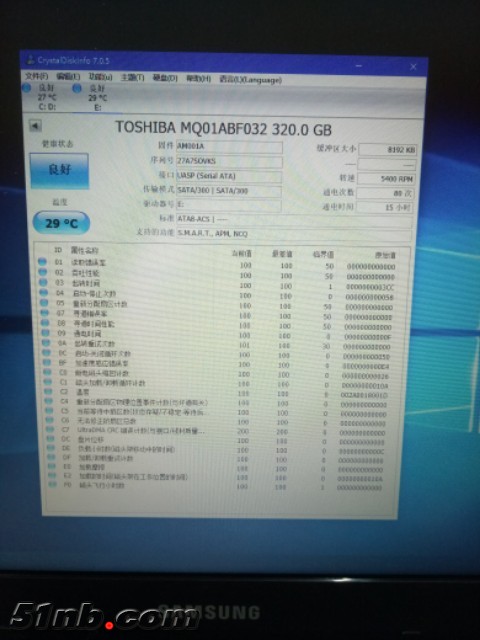Click the 良好 health status button
Image resolution: width=480 pixels, height=640 pixels.
coord(59,170)
